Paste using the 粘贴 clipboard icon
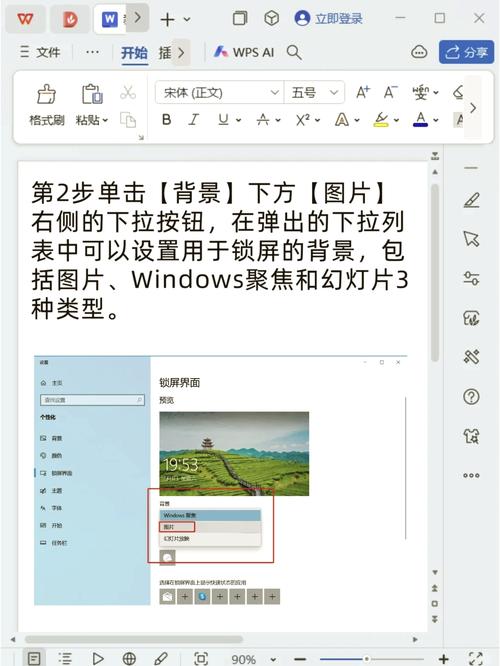This screenshot has width=500, height=666. 92,94
